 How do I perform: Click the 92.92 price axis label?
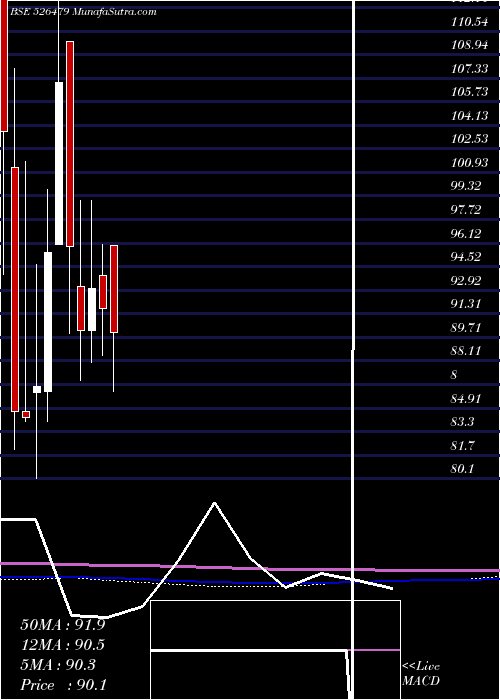click(466, 280)
